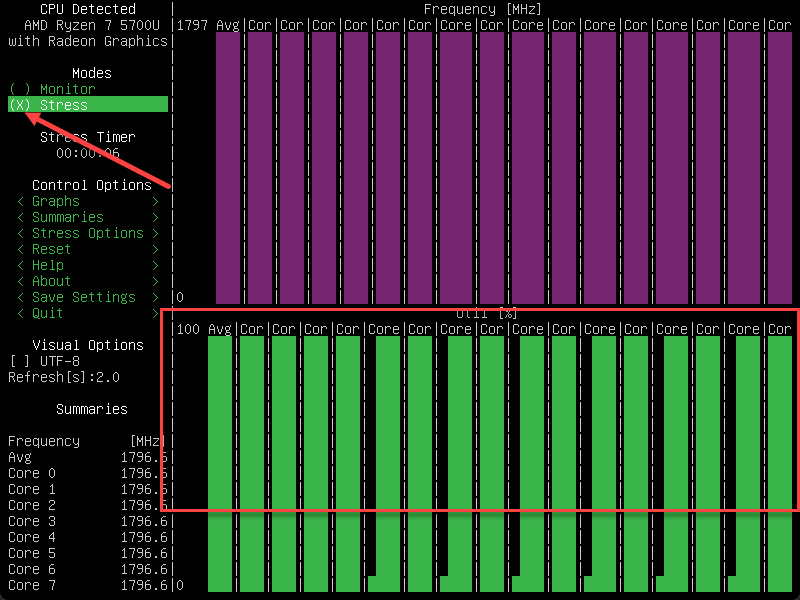
Task: Click the Avg green utilization bar
Action: click(220, 464)
